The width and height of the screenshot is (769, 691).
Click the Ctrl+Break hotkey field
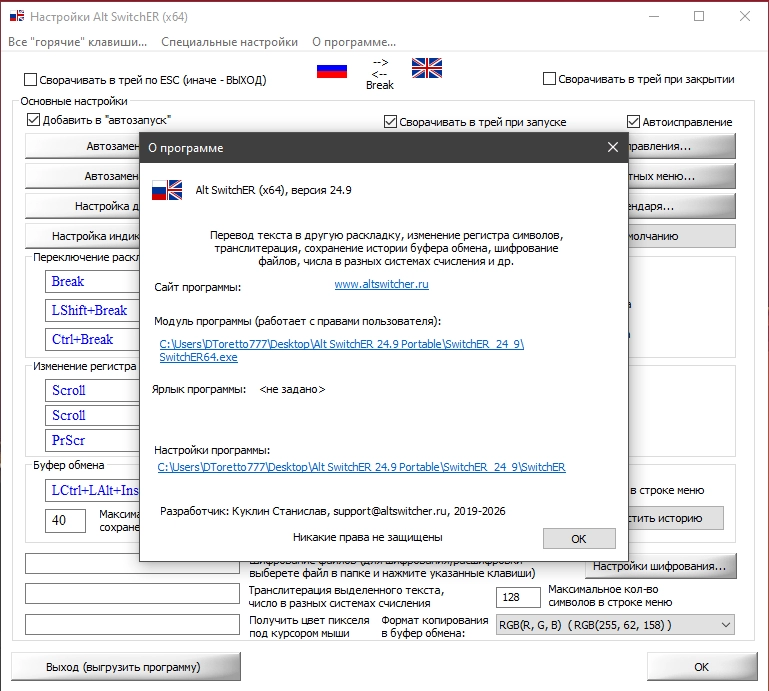pos(92,339)
